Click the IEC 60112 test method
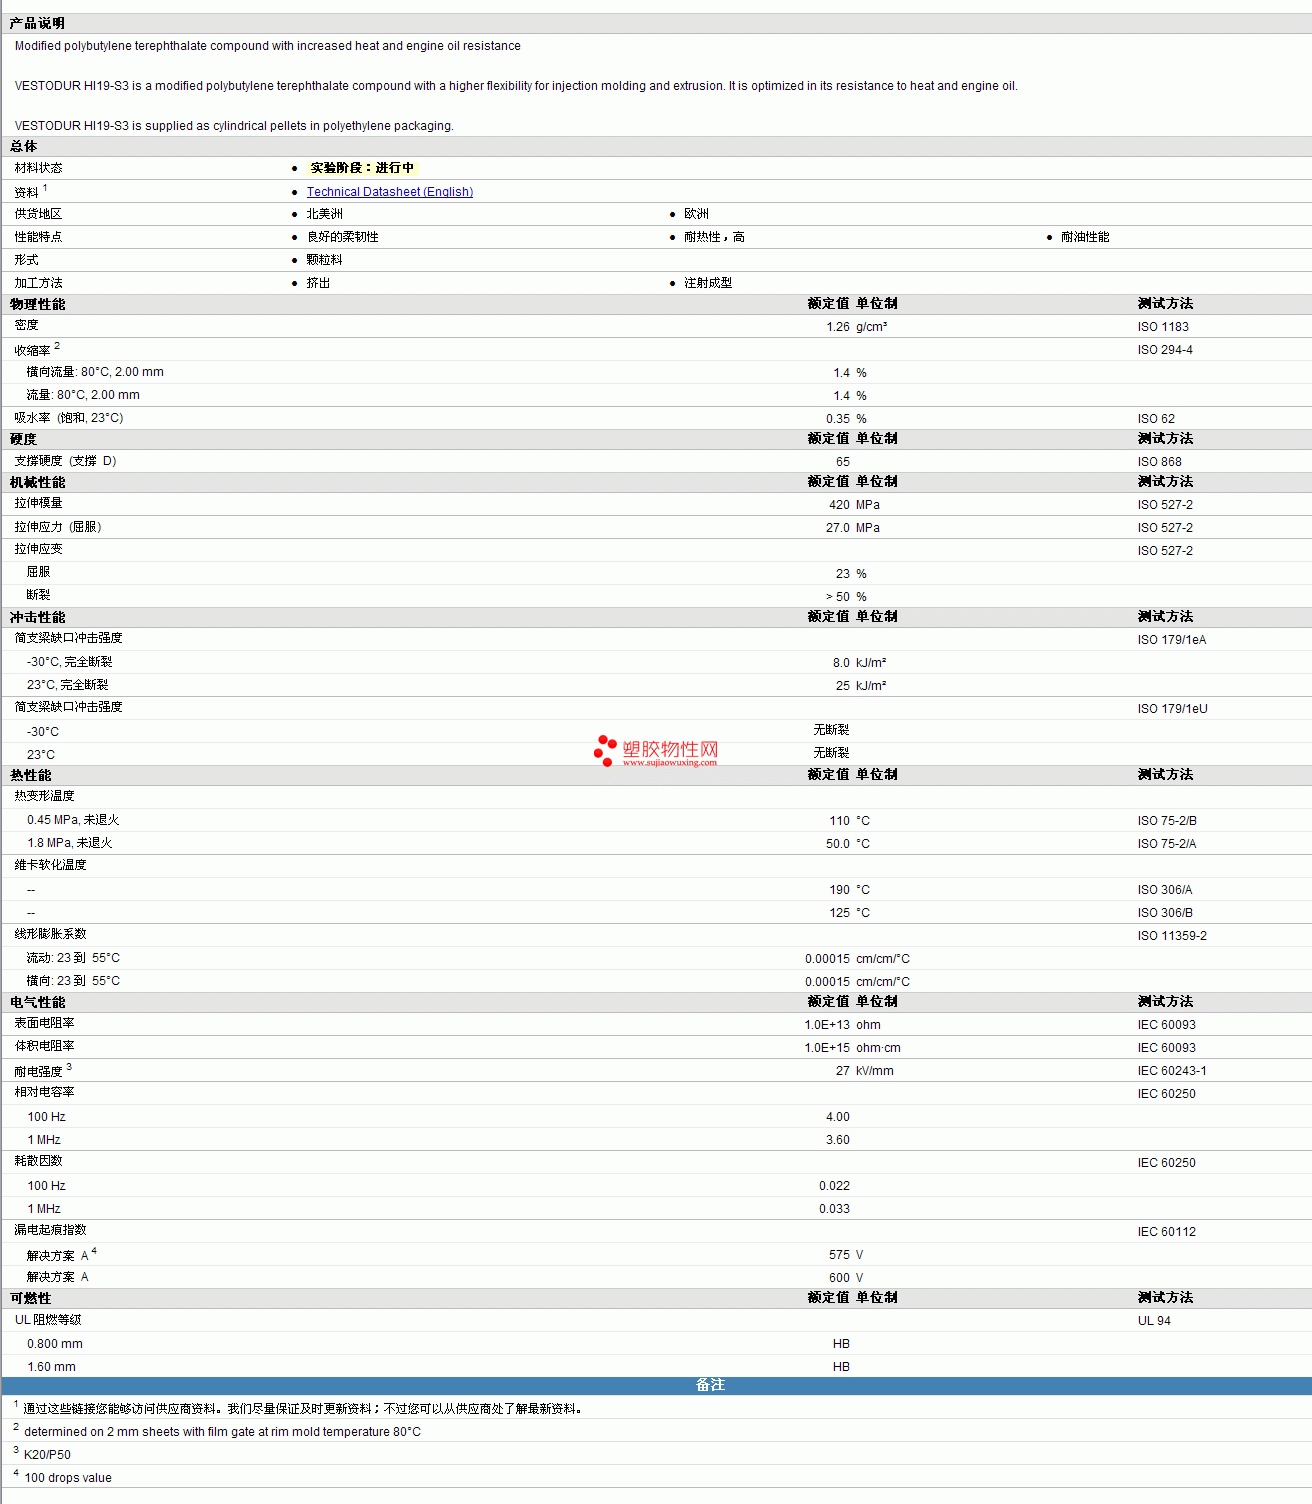Image resolution: width=1312 pixels, height=1504 pixels. tap(1166, 1232)
